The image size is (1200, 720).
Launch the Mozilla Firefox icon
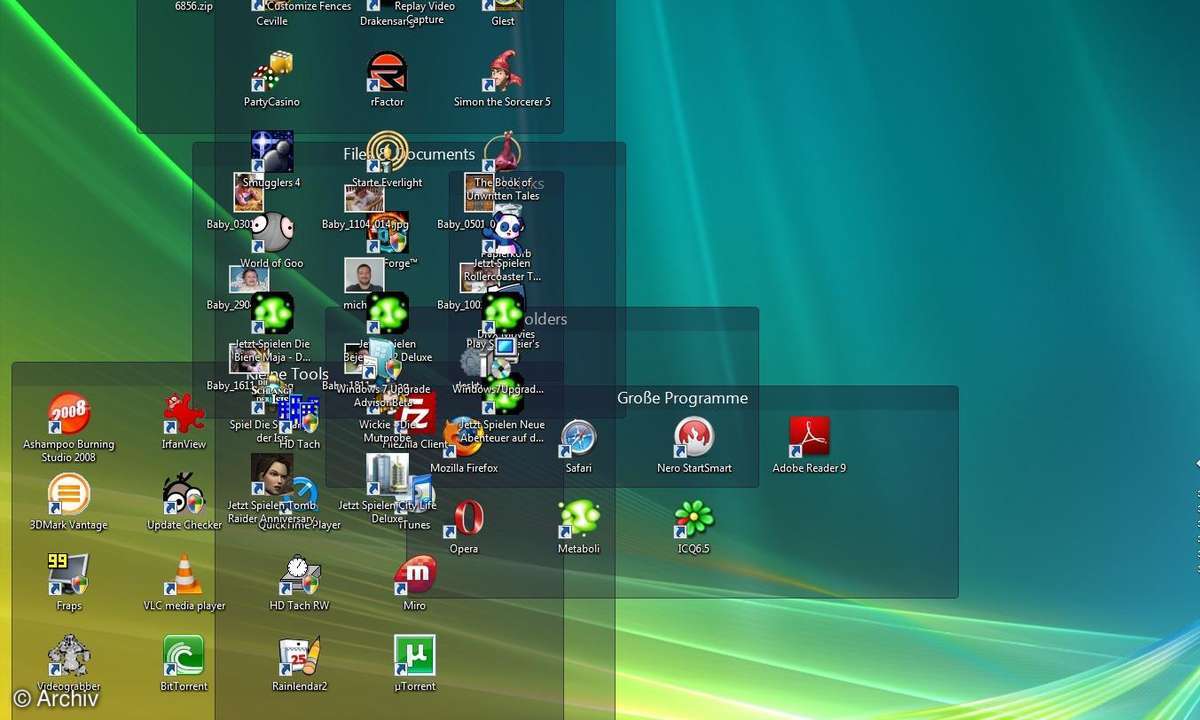464,437
